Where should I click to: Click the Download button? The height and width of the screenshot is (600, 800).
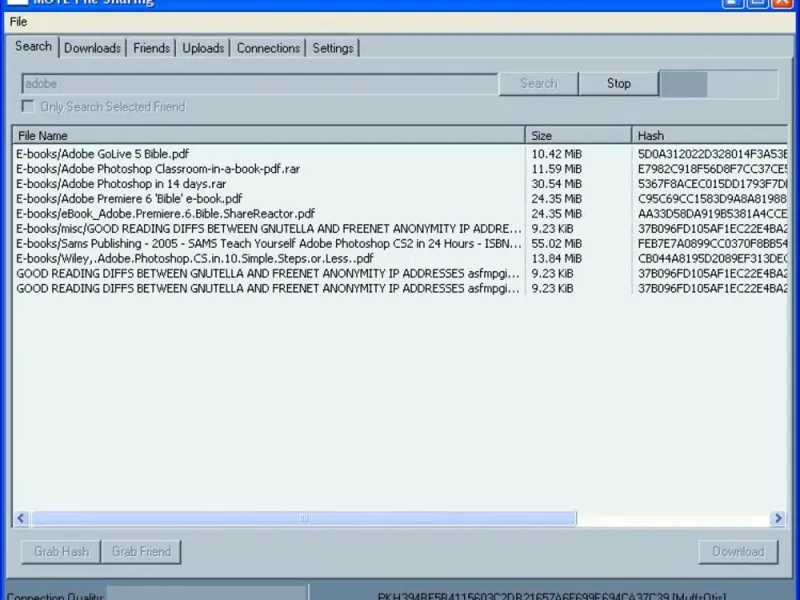tap(738, 552)
